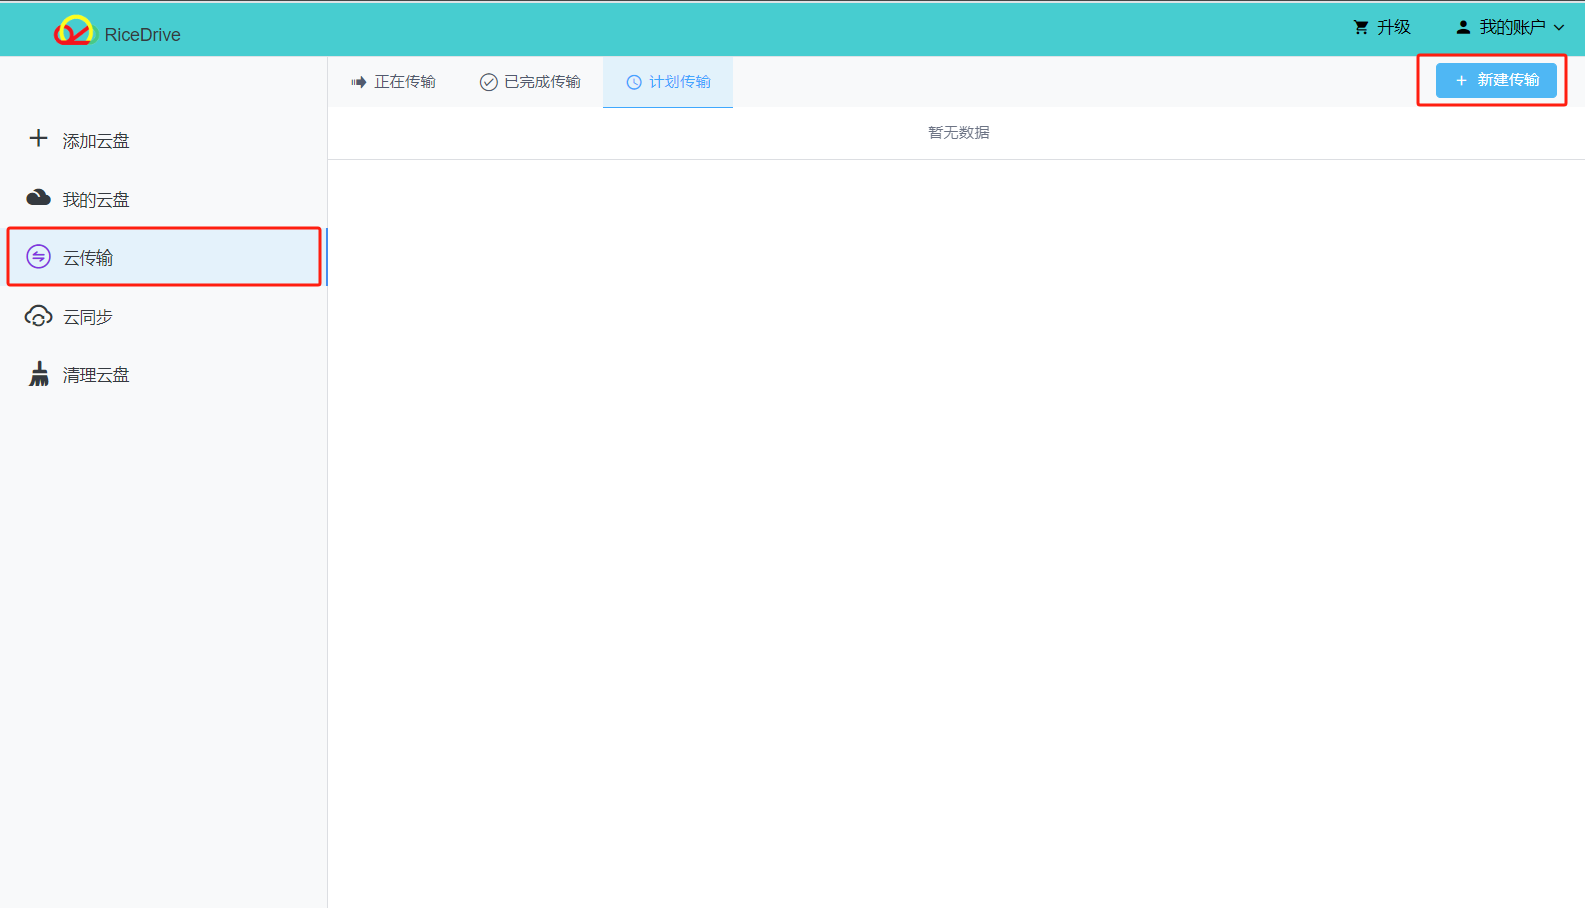The width and height of the screenshot is (1585, 908).
Task: Click the 暂无数据 empty message
Action: click(958, 132)
